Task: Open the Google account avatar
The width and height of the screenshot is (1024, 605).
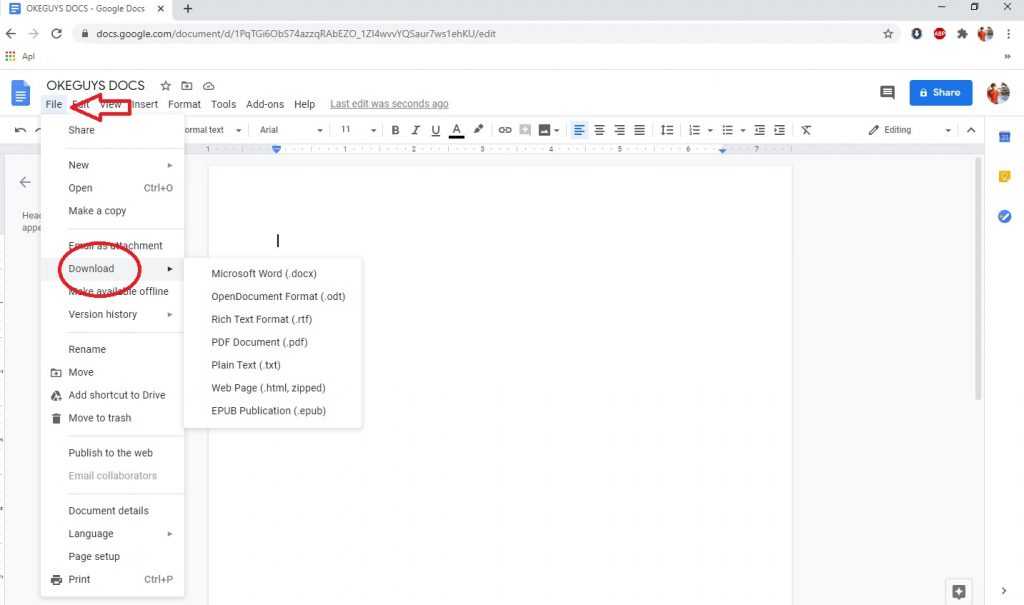Action: (x=998, y=93)
